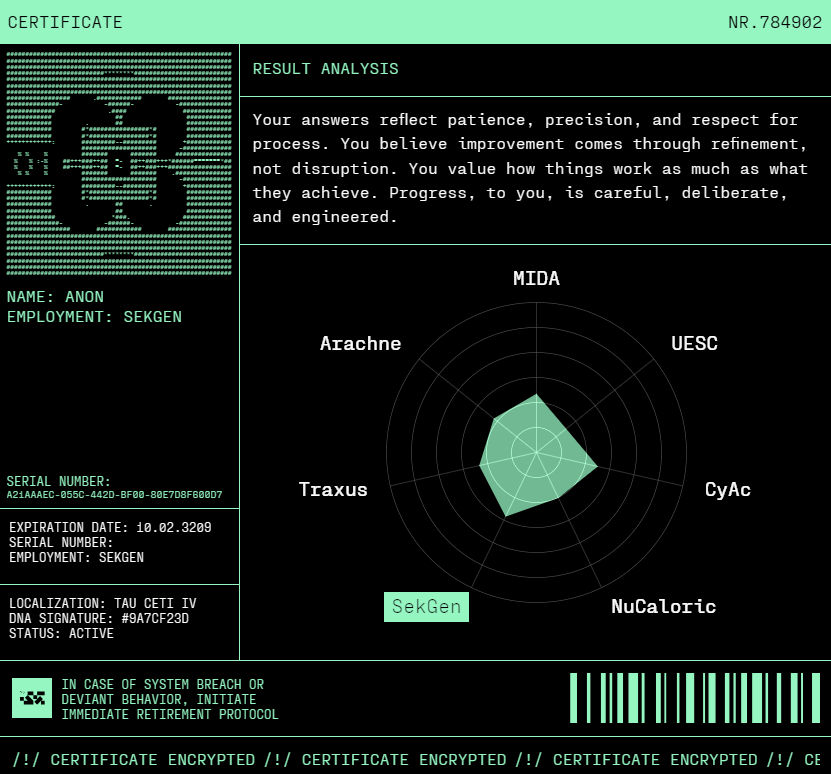Select the CyAc axis label
The image size is (831, 774).
(728, 490)
